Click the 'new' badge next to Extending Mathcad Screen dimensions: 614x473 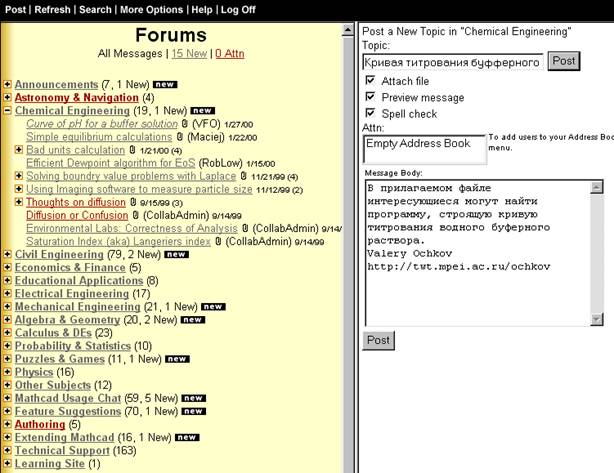click(187, 437)
